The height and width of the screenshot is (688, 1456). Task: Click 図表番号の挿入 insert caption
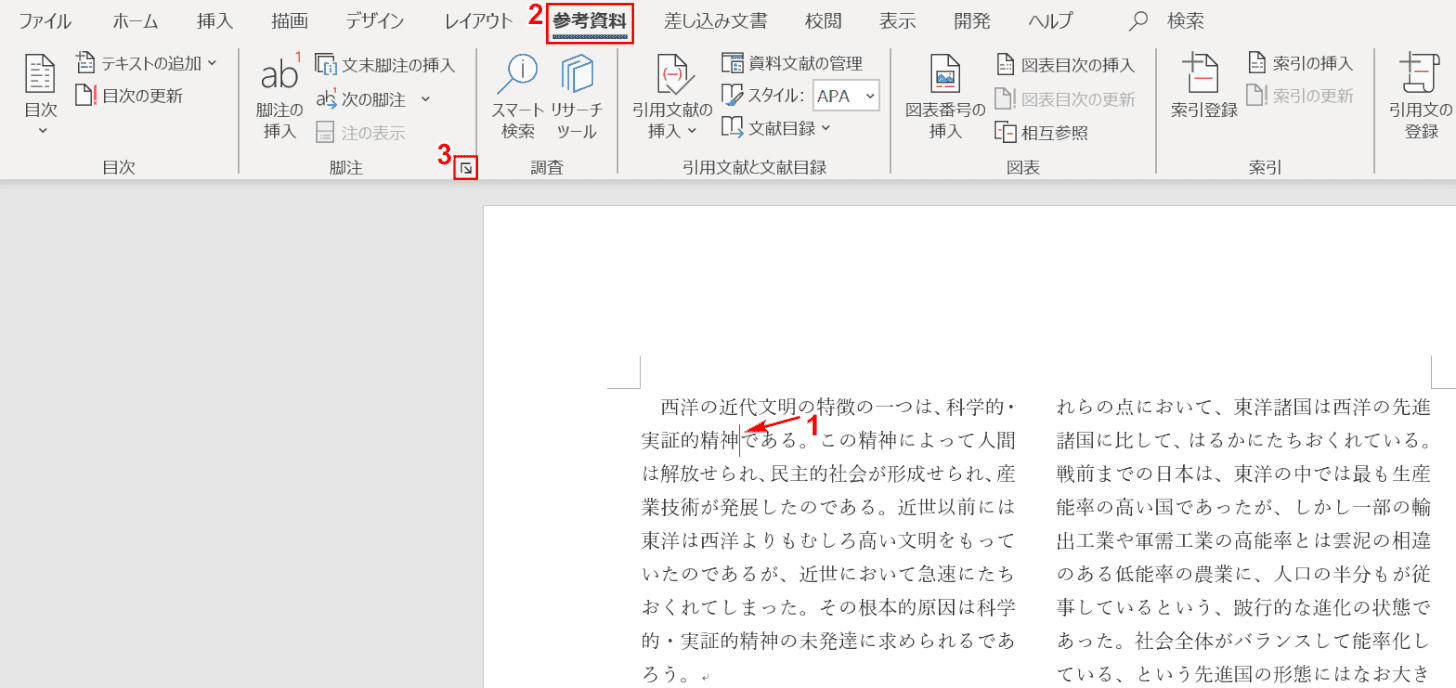(945, 98)
